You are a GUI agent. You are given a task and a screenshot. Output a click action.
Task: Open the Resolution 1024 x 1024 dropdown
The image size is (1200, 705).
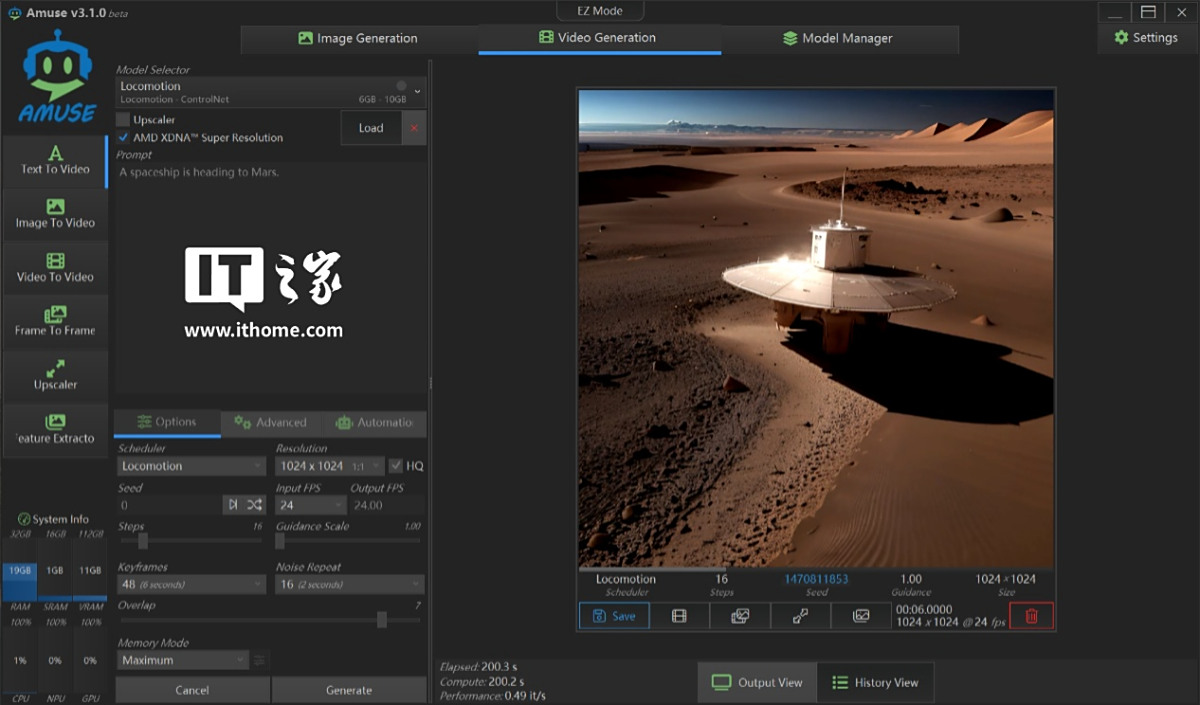329,466
